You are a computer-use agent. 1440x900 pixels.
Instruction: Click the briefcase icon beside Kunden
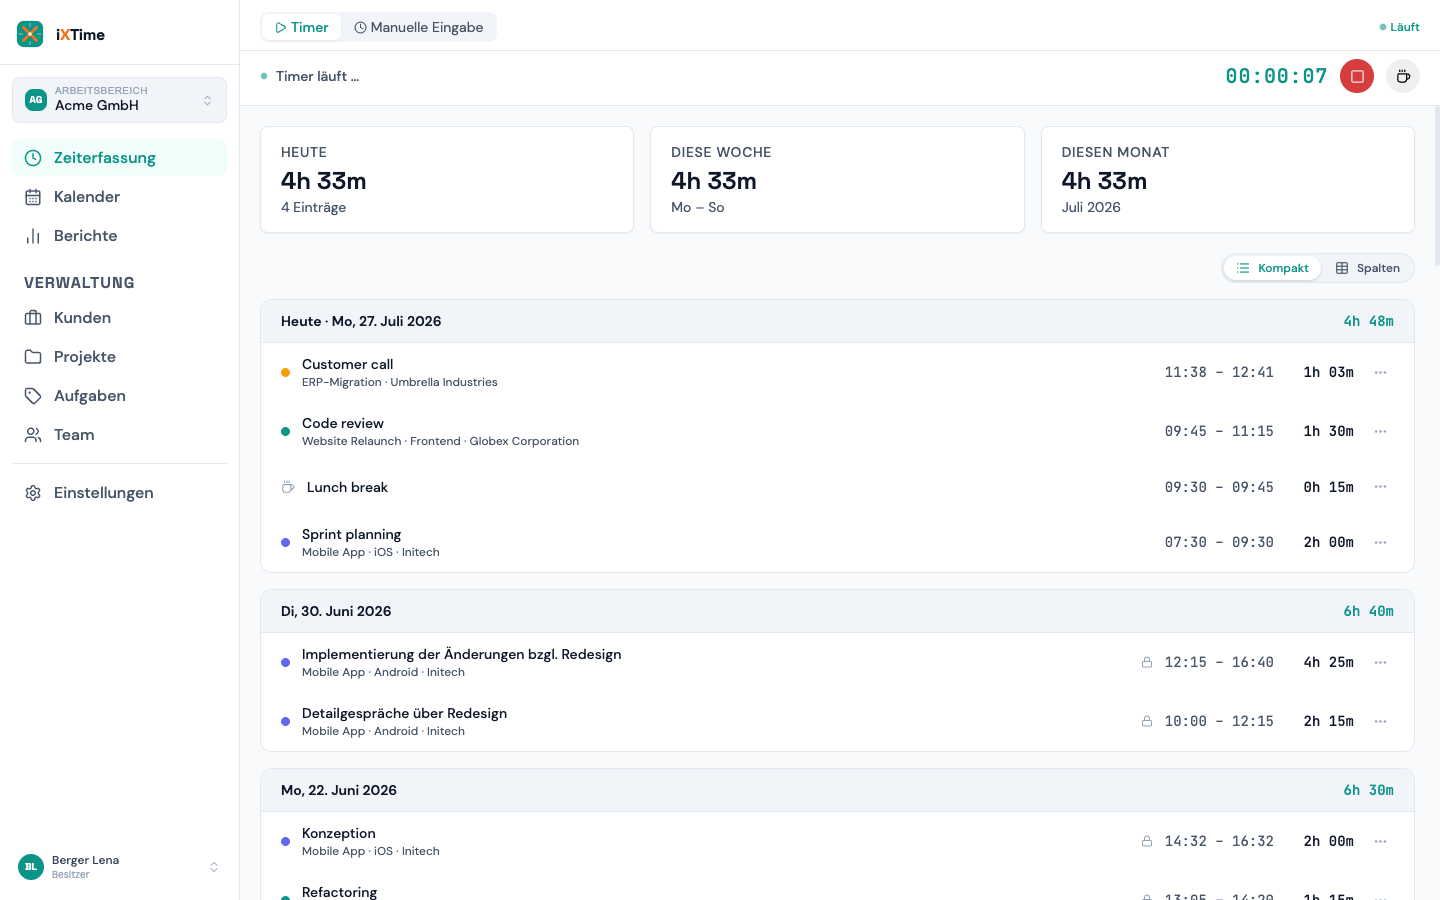click(x=33, y=318)
